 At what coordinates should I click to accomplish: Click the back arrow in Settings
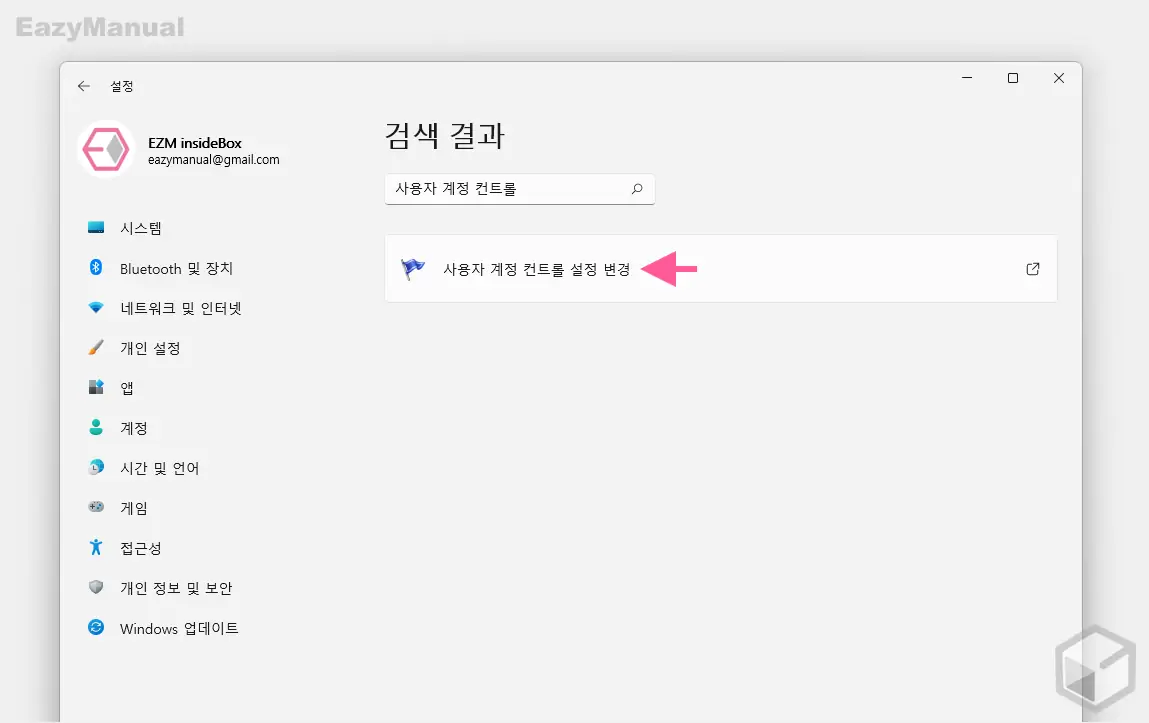[x=84, y=86]
